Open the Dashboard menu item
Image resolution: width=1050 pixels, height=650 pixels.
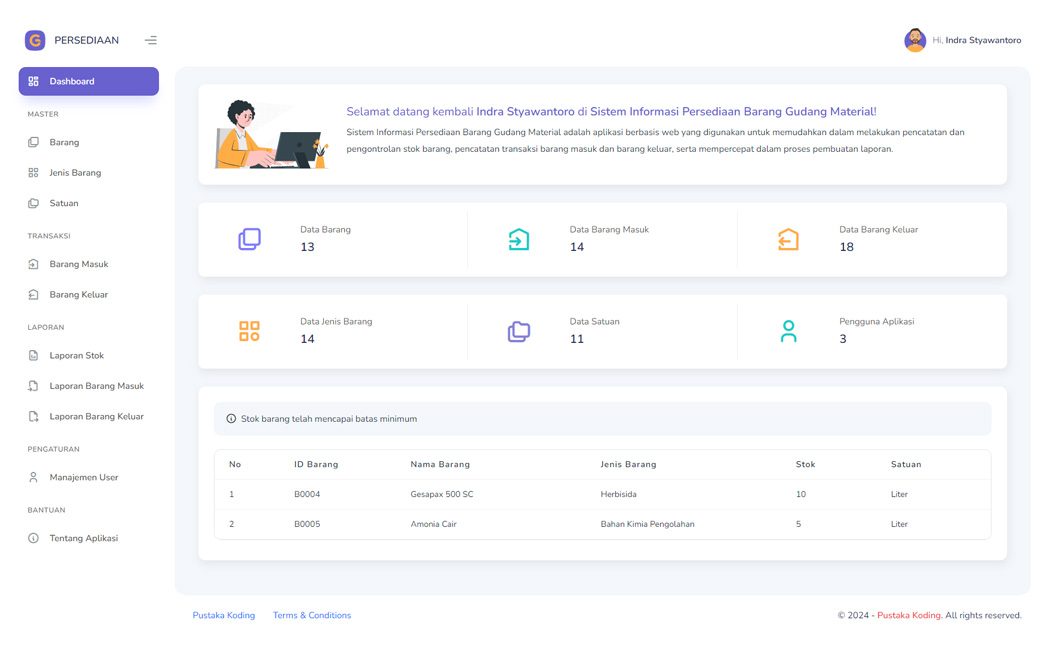[88, 81]
